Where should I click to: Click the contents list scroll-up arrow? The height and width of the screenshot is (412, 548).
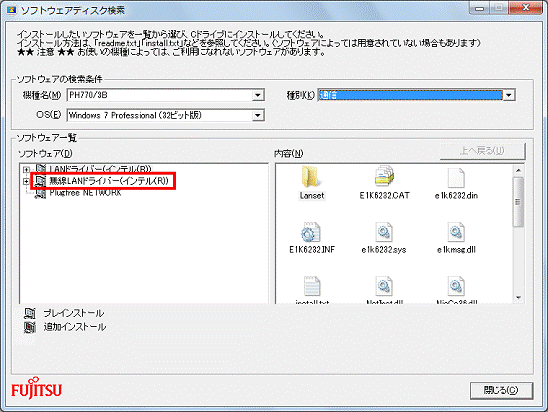[x=519, y=170]
